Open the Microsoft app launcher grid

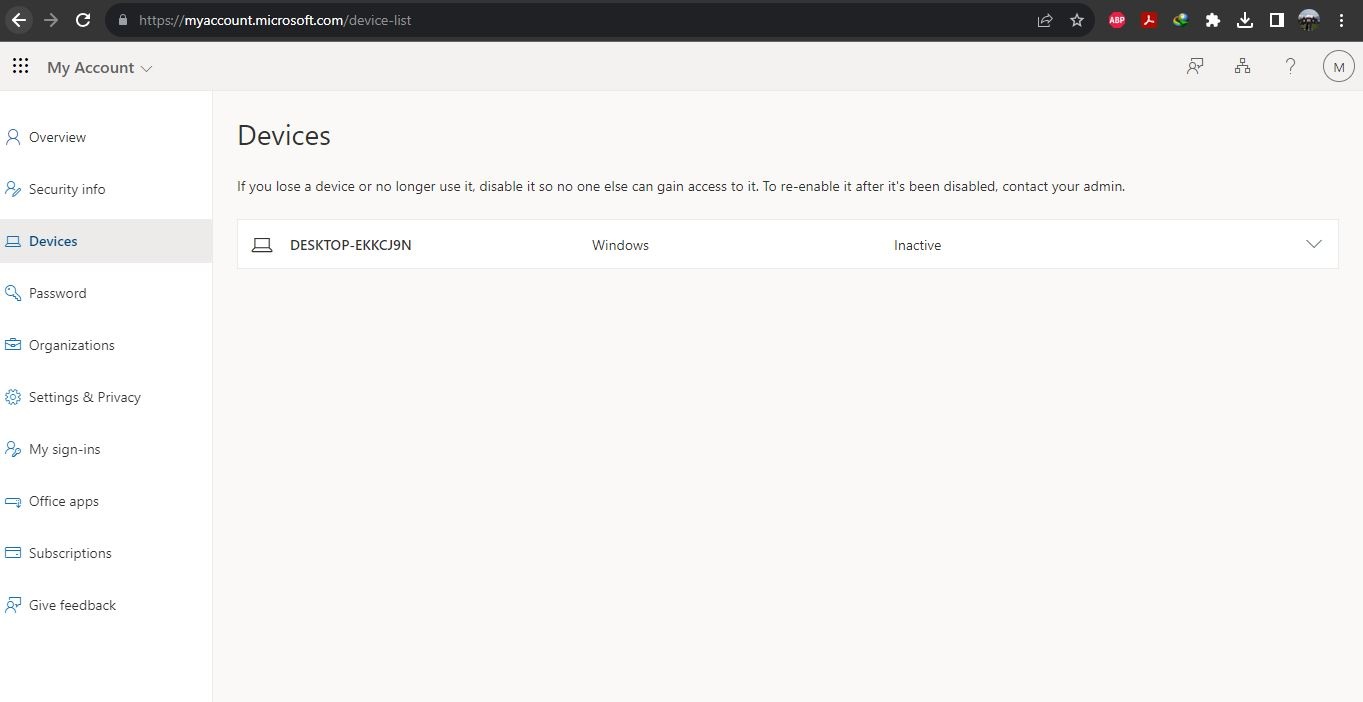[20, 66]
